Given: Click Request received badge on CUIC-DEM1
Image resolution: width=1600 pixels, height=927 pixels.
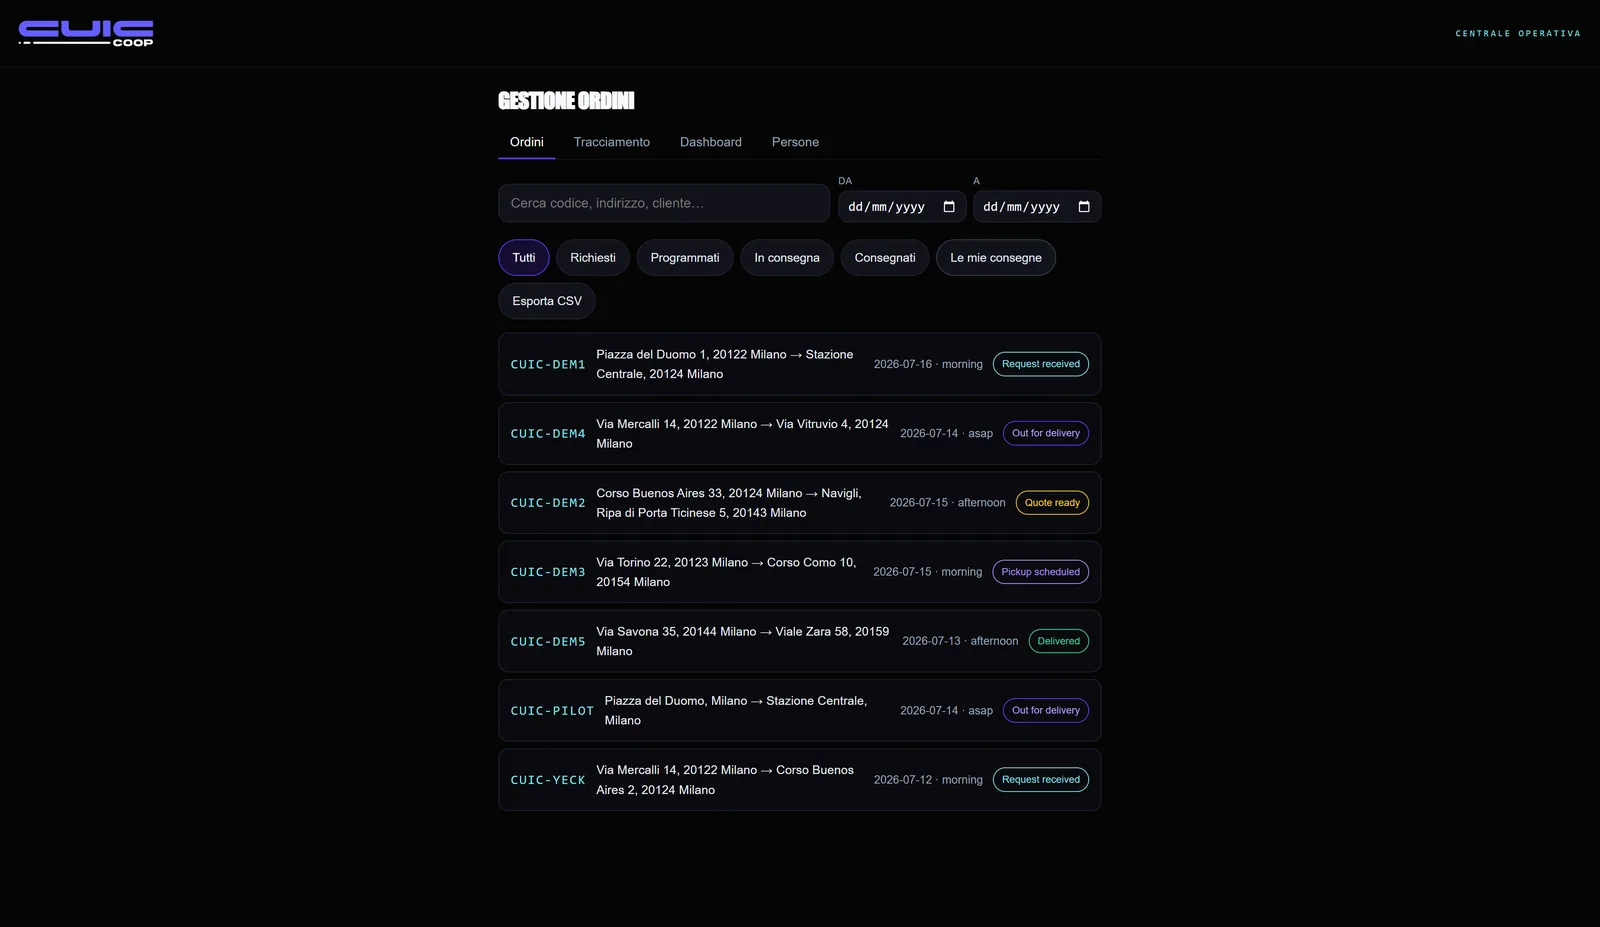Looking at the screenshot, I should (1041, 364).
